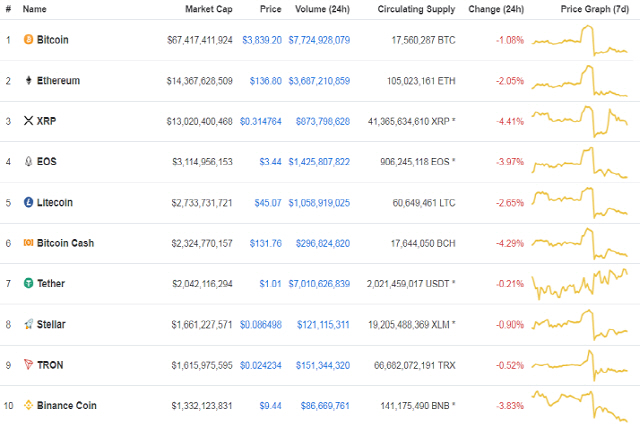Click the XRP logo icon
This screenshot has width=640, height=425.
coord(28,121)
